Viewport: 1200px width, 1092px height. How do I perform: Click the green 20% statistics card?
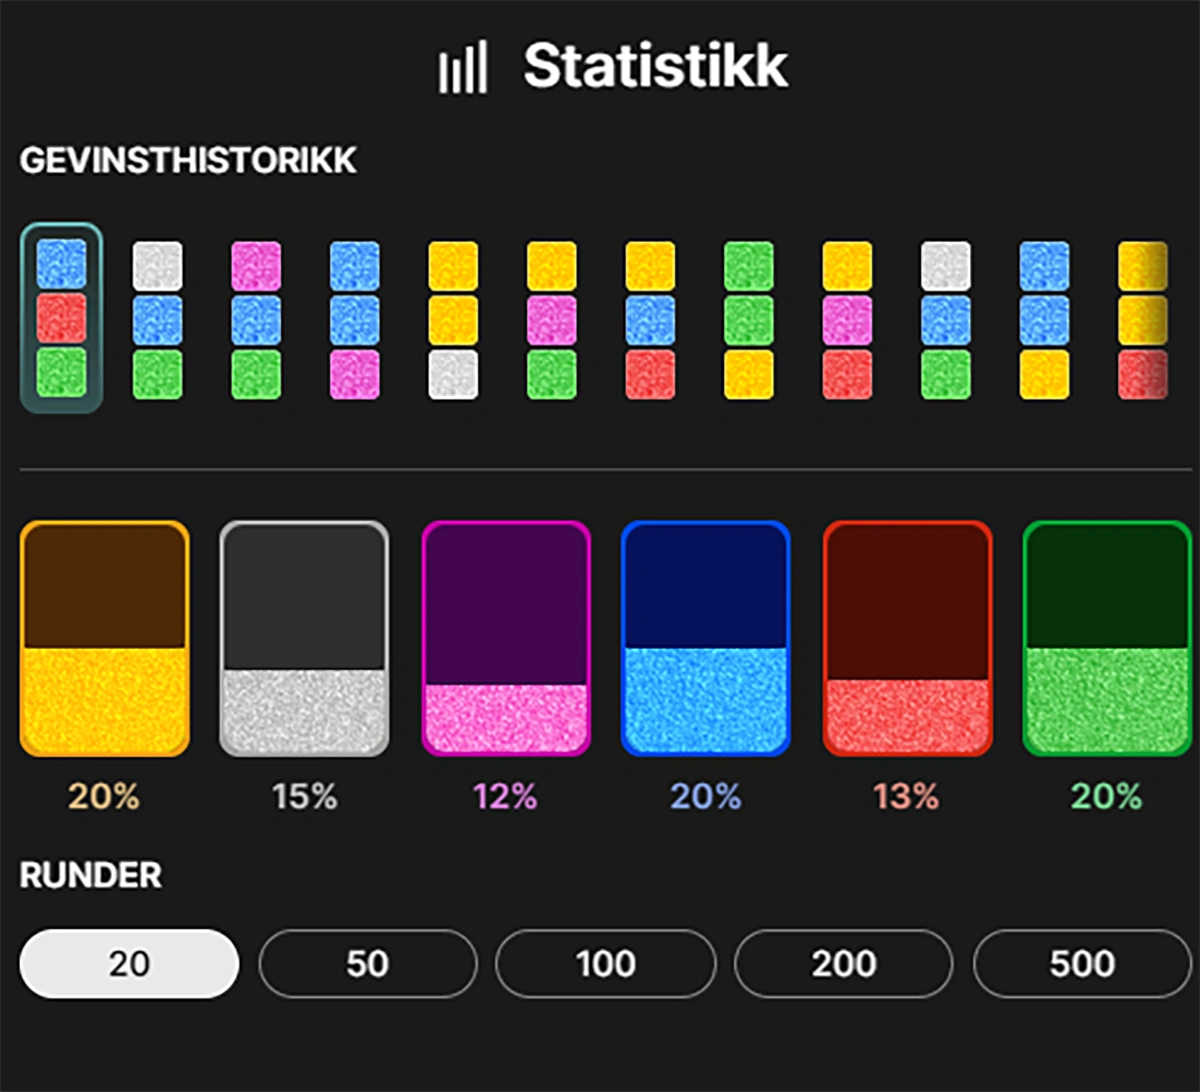(x=1107, y=638)
